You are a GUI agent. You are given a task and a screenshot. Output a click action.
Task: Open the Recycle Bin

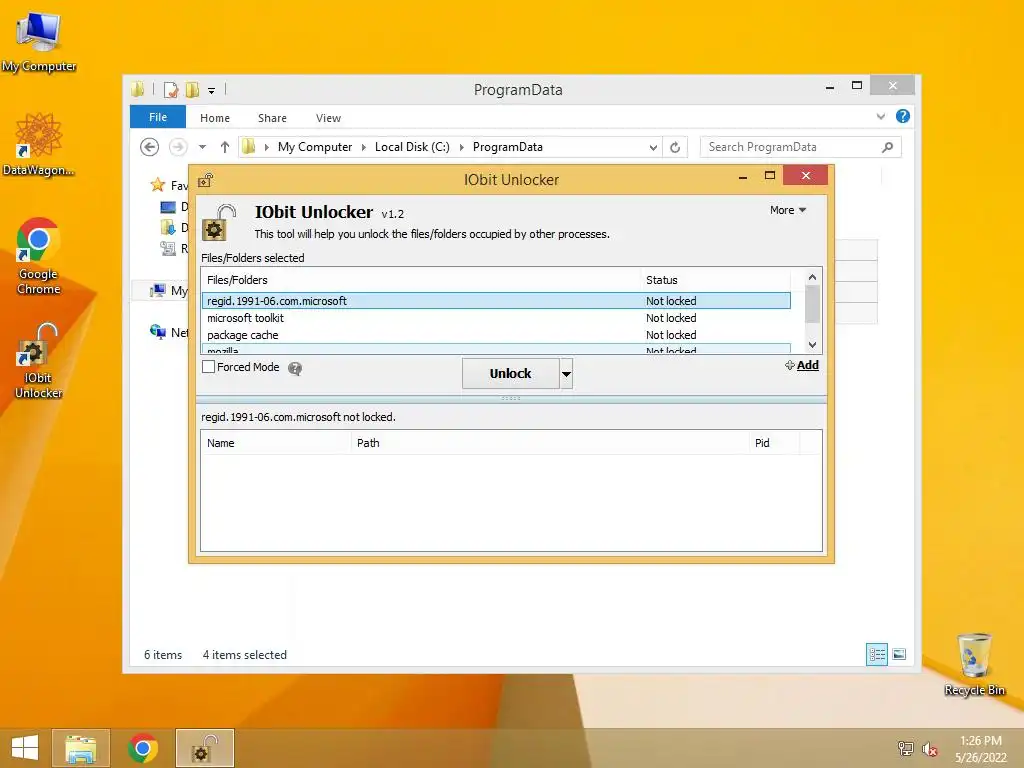tap(974, 664)
